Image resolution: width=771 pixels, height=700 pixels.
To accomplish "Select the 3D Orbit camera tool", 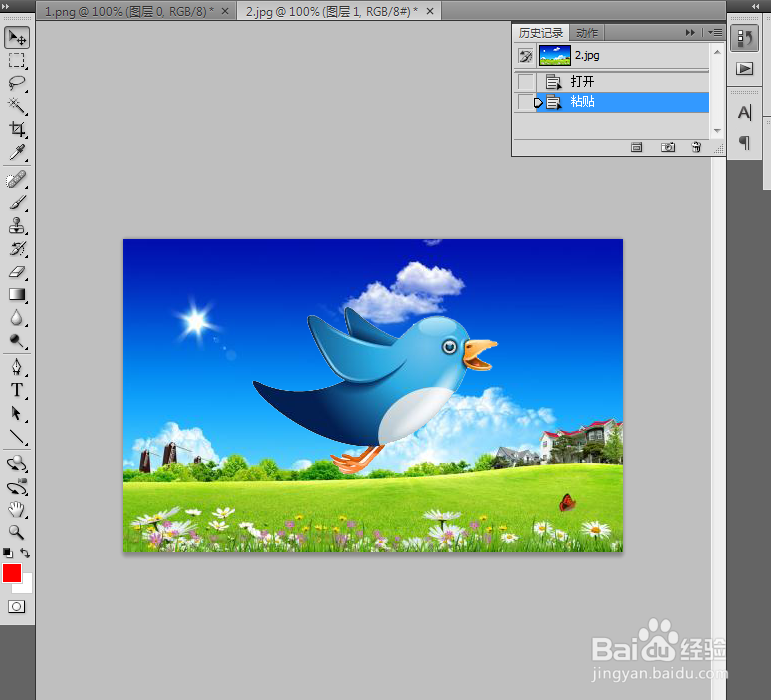I will pos(17,486).
